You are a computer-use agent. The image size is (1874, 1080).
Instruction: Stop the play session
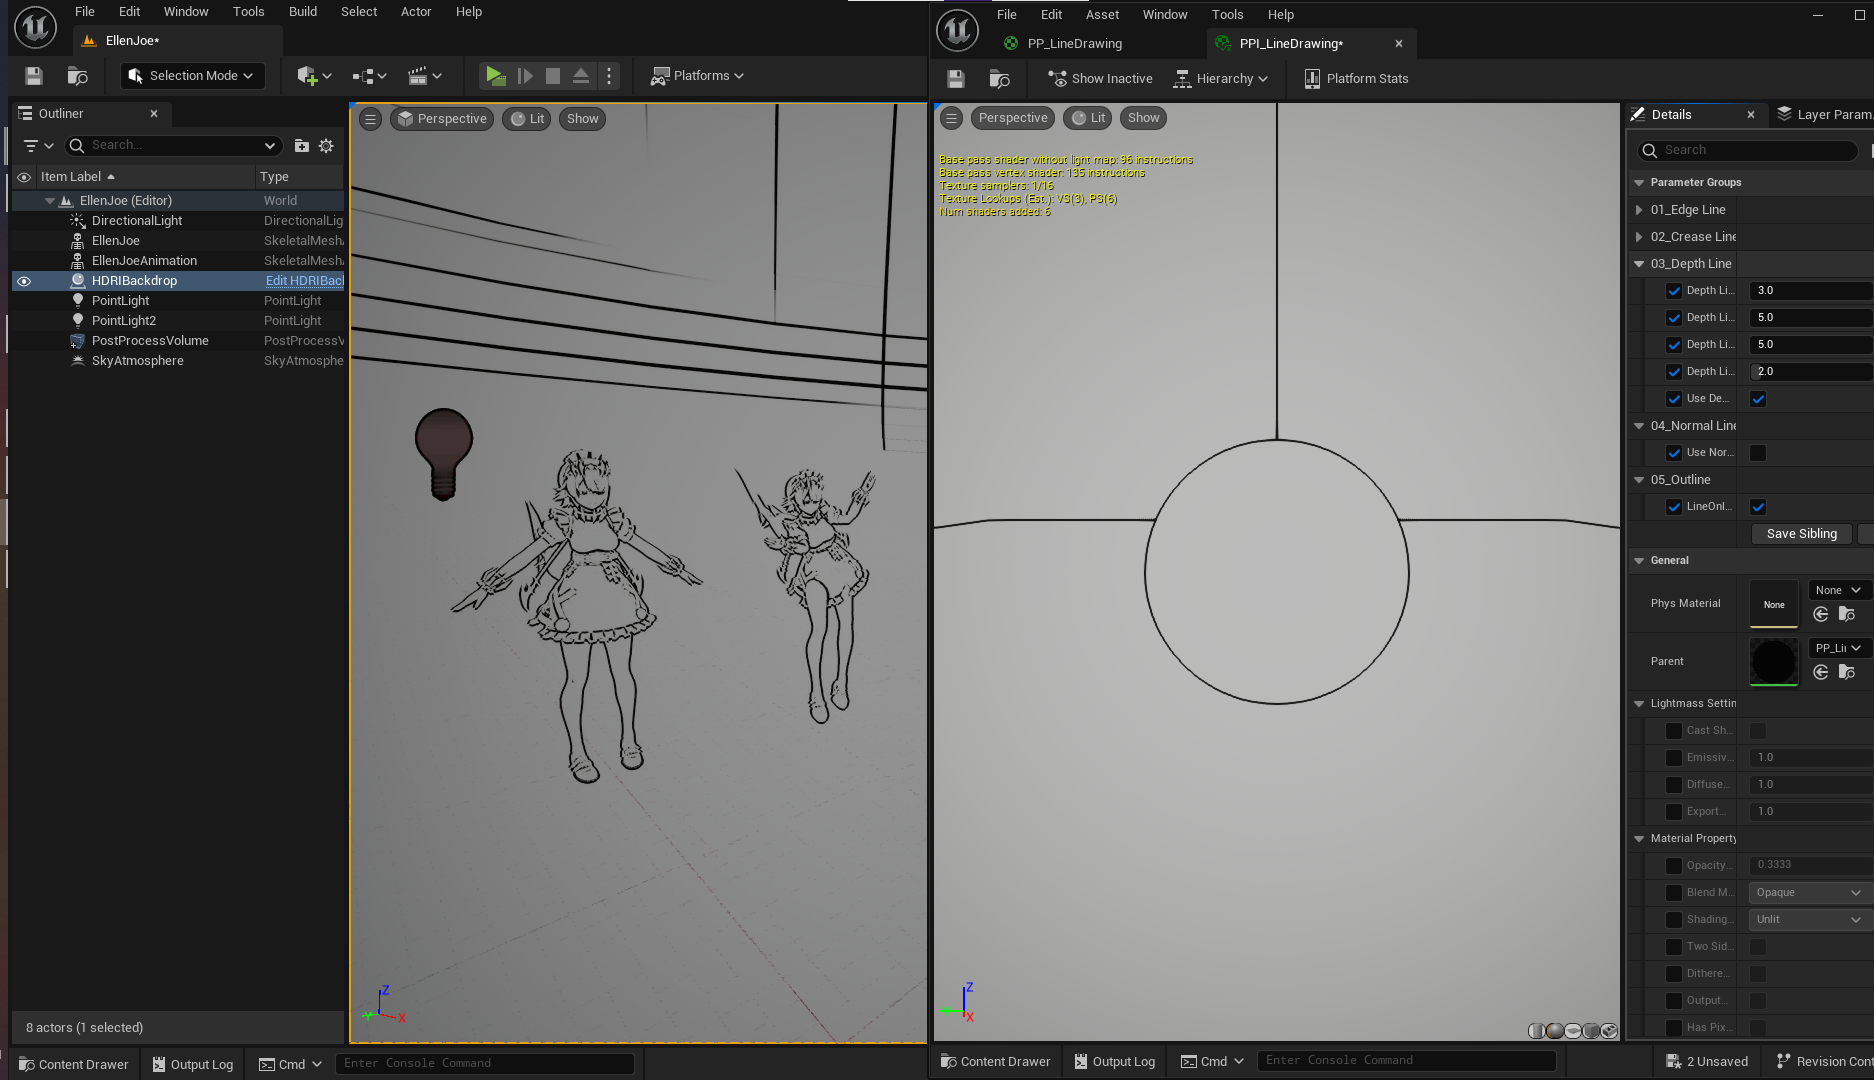coord(553,76)
